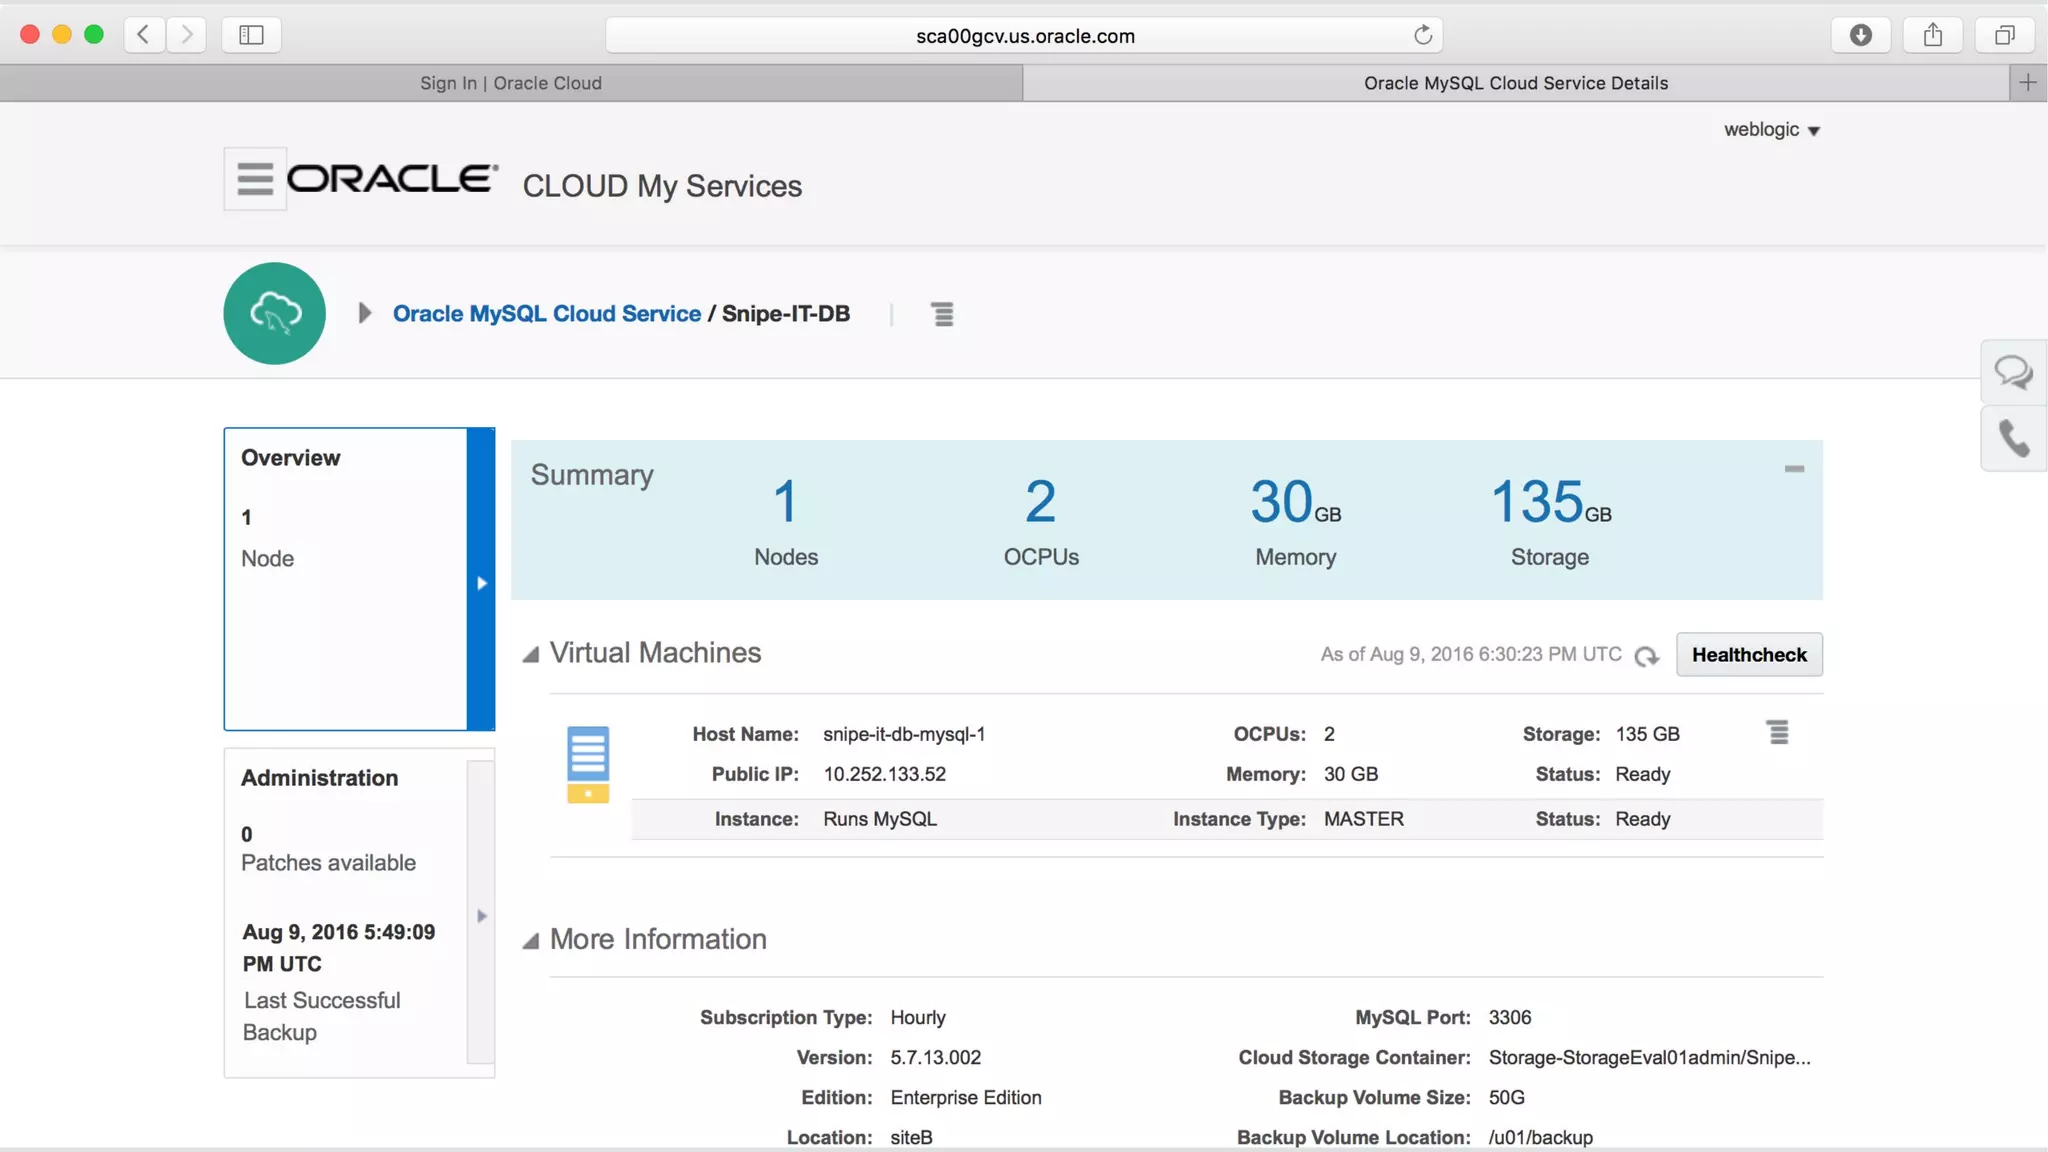Viewport: 2048px width, 1152px height.
Task: Open the snipe-it-db-mysql-1 node actions menu
Action: (1777, 733)
